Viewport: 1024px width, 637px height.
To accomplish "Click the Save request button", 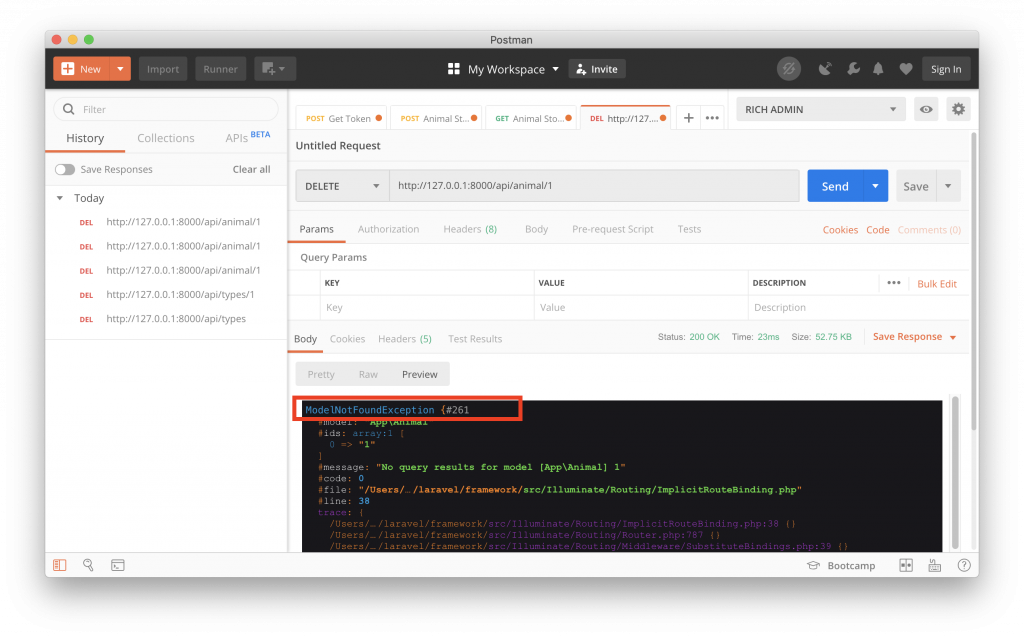I will 916,186.
